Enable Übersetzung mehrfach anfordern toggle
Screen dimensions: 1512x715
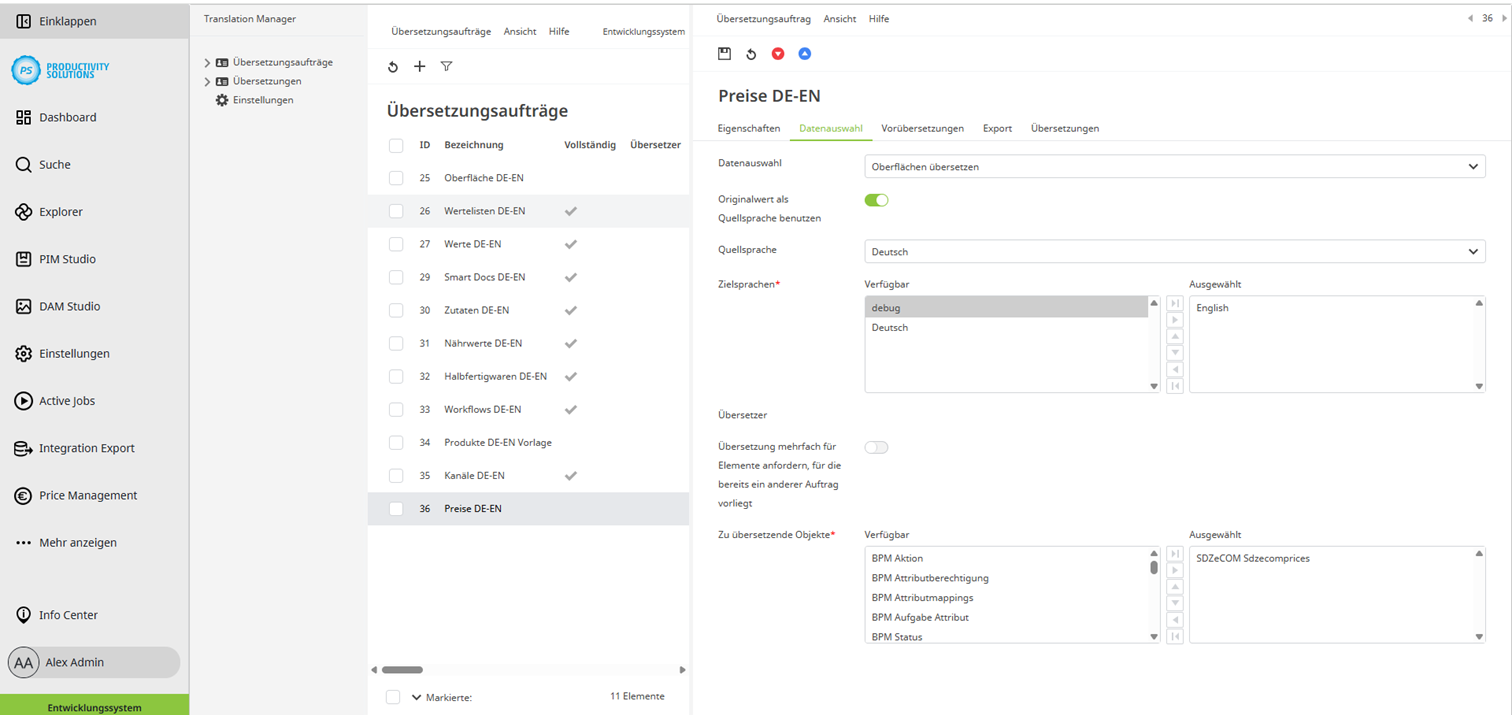pyautogui.click(x=876, y=447)
